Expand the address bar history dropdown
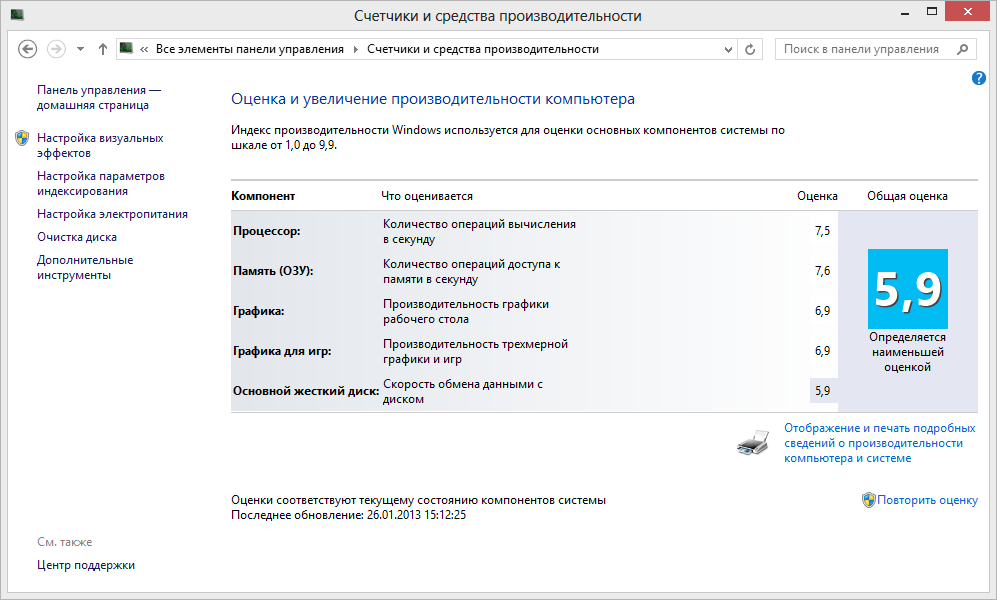This screenshot has height=600, width=997. (x=729, y=50)
